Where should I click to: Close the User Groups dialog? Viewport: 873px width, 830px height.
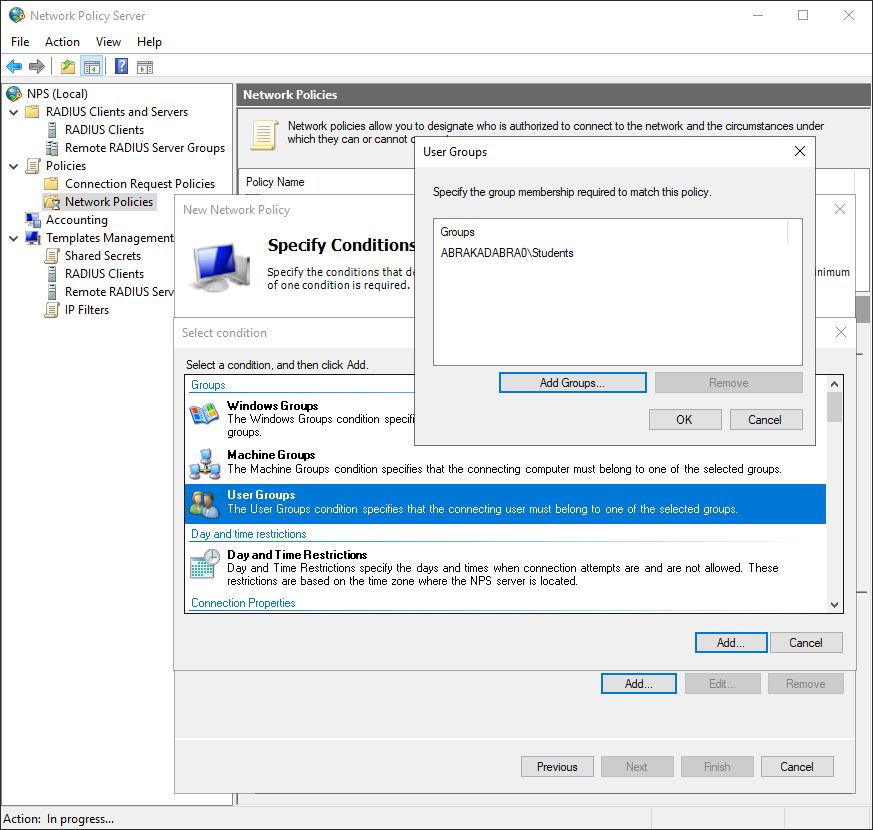[x=800, y=151]
